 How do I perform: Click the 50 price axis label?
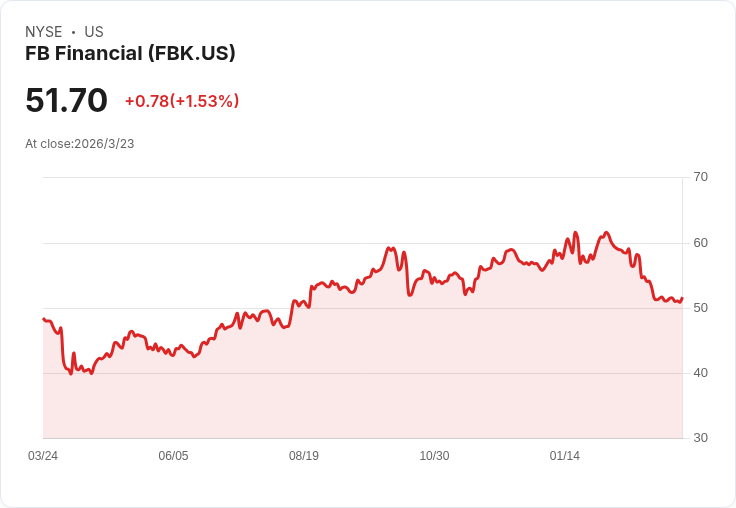[x=701, y=308]
